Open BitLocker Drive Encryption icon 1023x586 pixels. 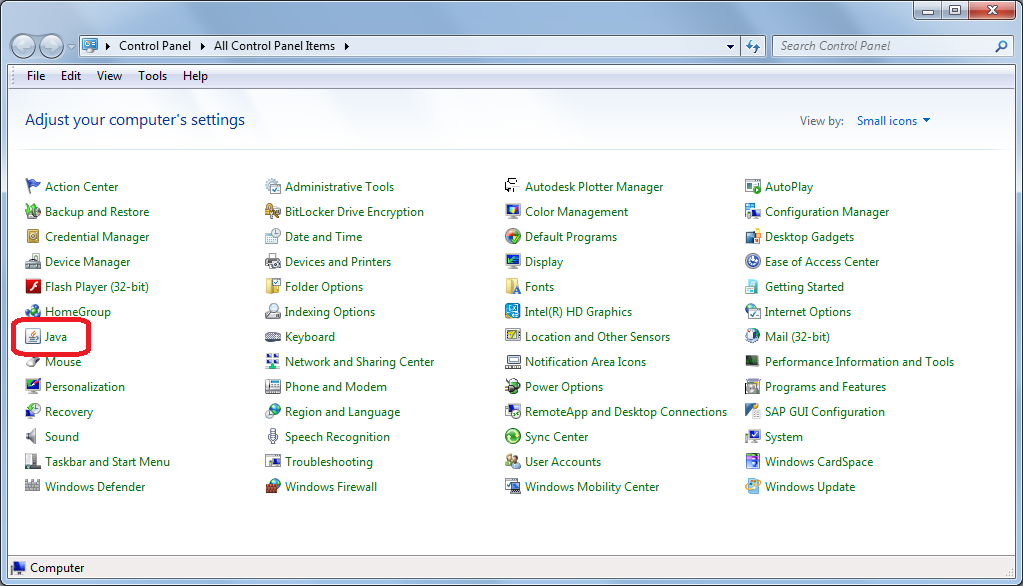273,211
